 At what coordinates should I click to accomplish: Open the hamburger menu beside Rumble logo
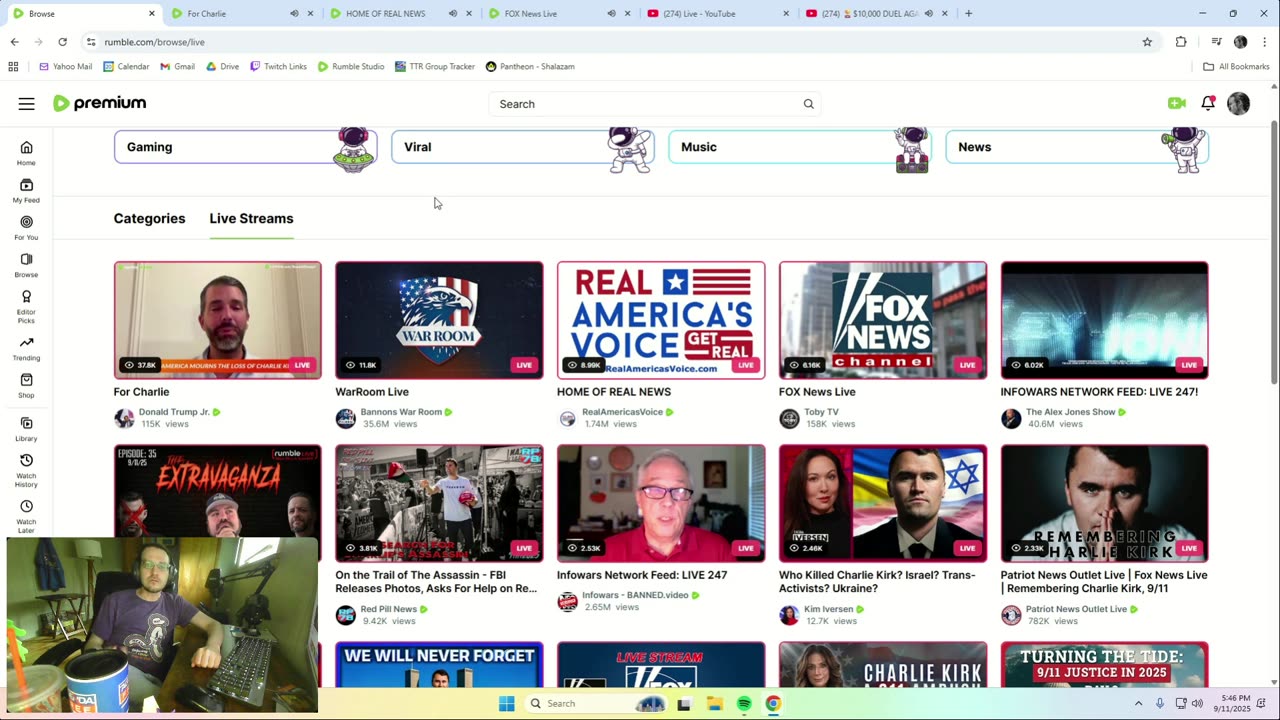26,104
